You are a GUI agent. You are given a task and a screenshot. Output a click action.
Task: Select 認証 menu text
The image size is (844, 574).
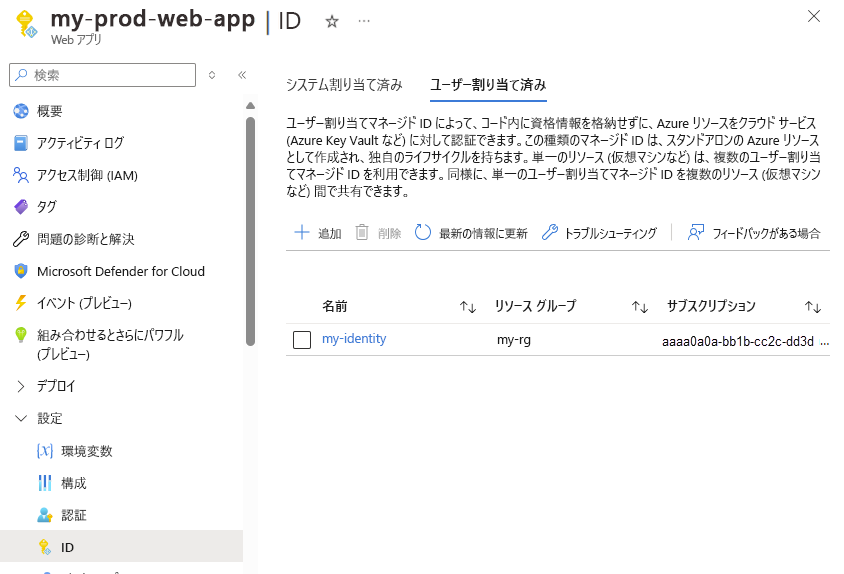point(74,516)
